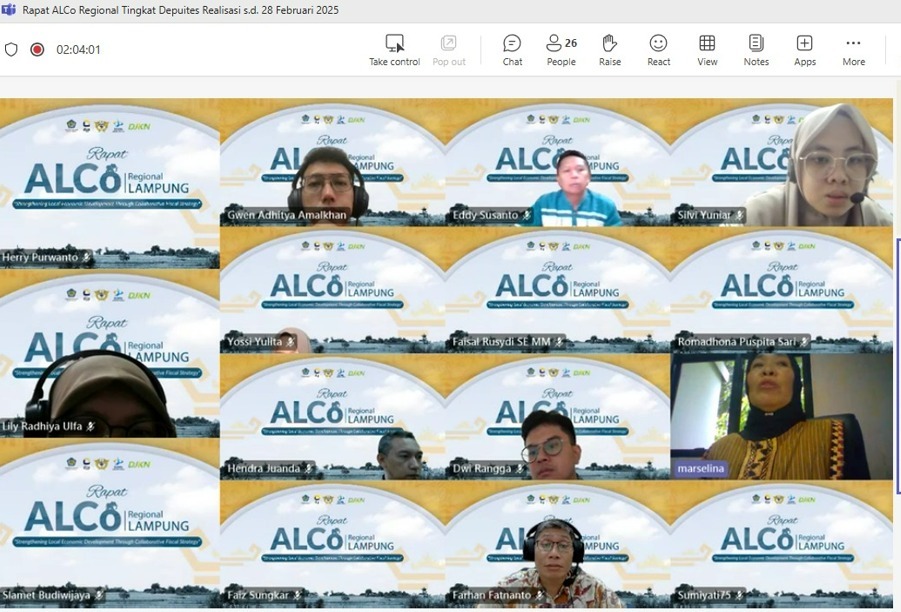Change layout with the View button
The image size is (901, 612).
pos(707,44)
